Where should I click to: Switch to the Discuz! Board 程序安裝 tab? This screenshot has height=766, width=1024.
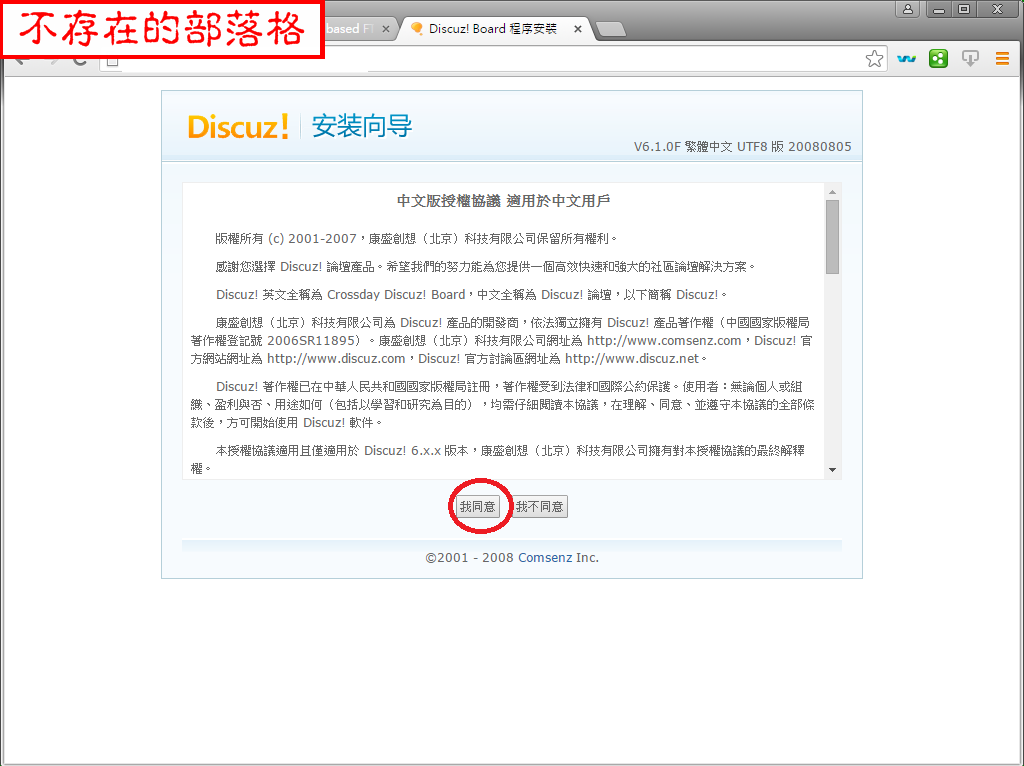[x=493, y=29]
